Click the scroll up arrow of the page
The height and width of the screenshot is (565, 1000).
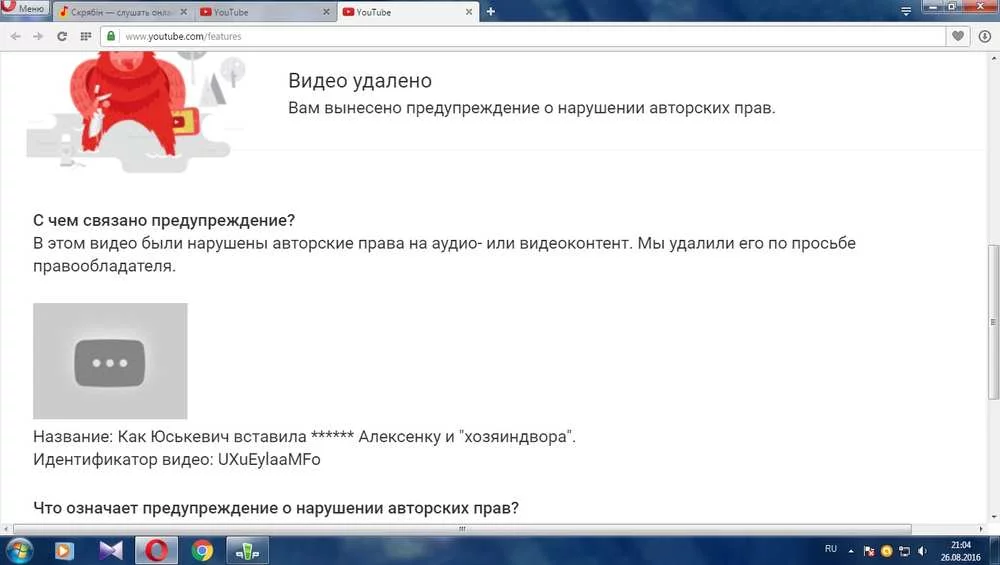[994, 59]
